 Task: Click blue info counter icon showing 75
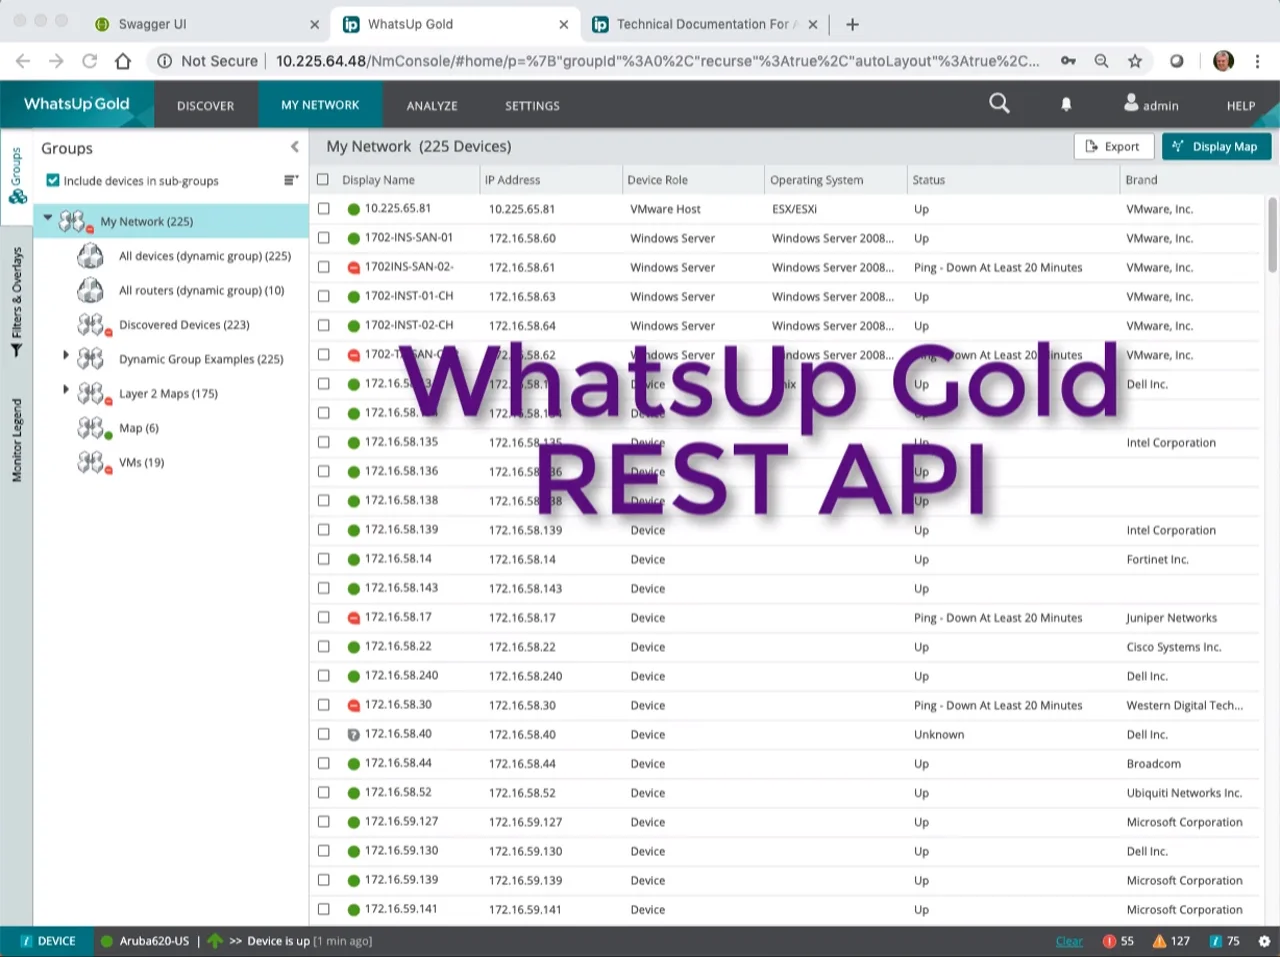click(x=1215, y=941)
